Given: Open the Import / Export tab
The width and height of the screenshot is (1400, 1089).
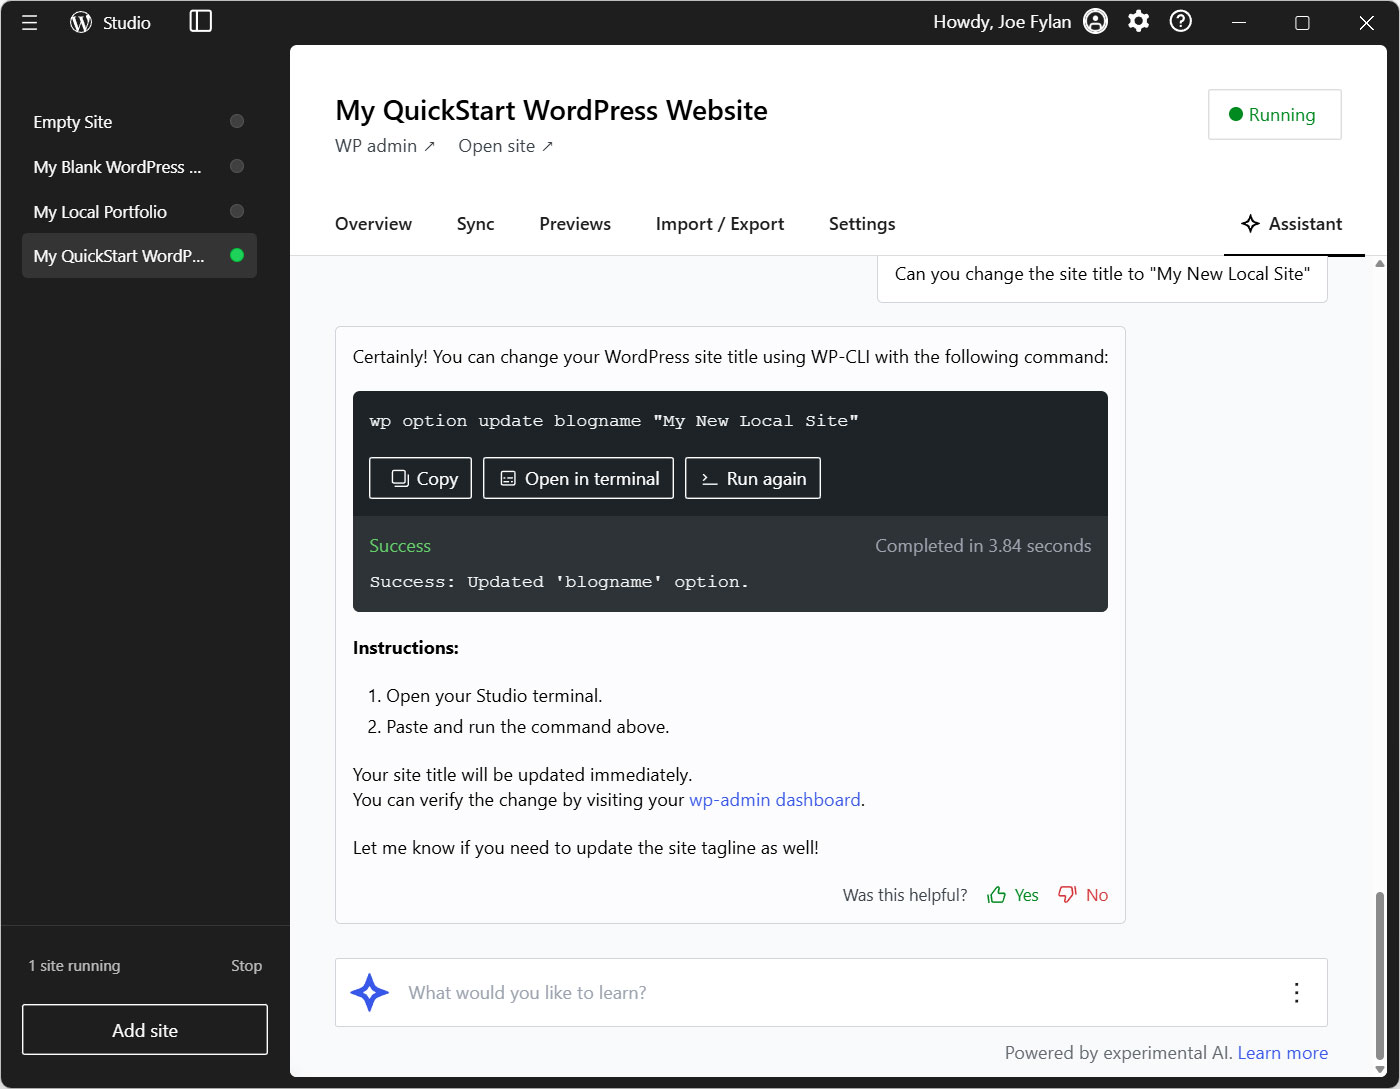Looking at the screenshot, I should click(x=719, y=224).
